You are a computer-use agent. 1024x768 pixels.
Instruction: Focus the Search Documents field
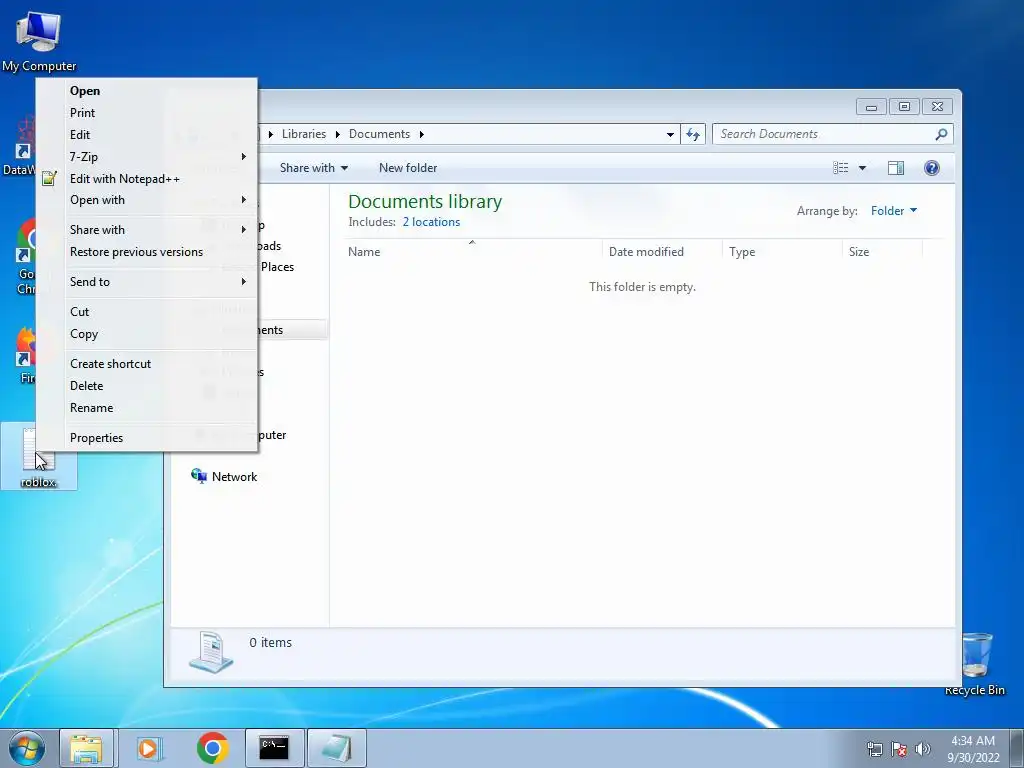[x=833, y=134]
